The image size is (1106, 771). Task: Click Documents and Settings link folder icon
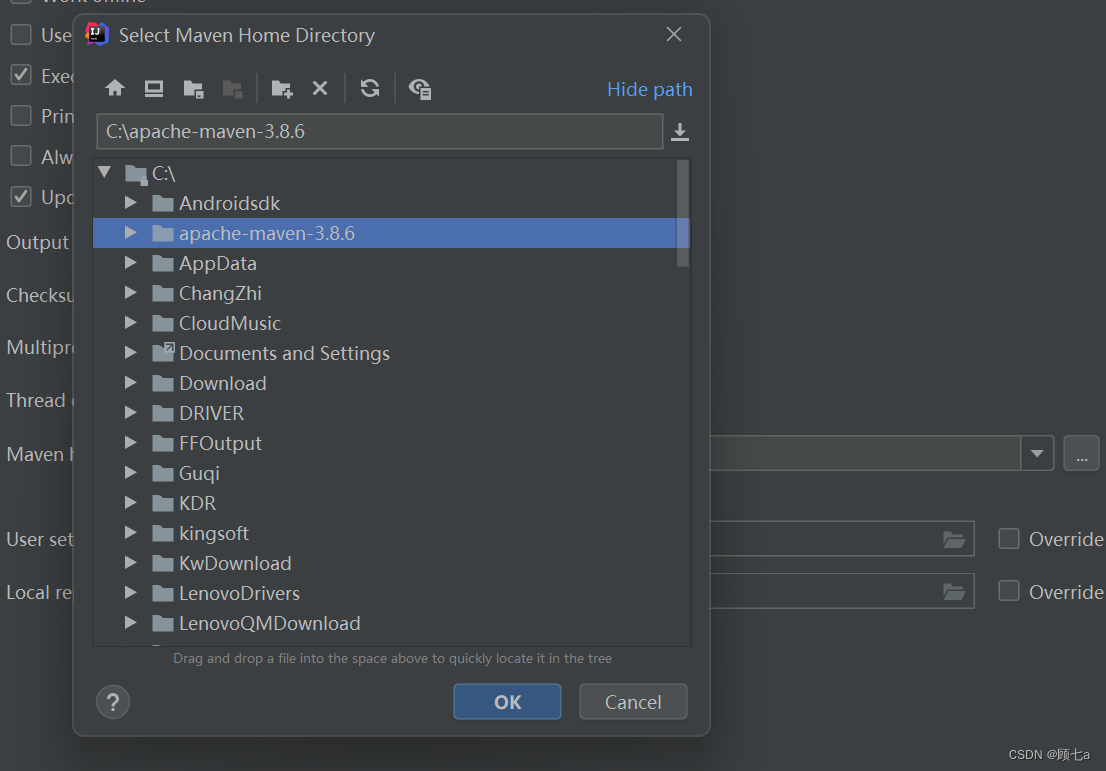[163, 353]
